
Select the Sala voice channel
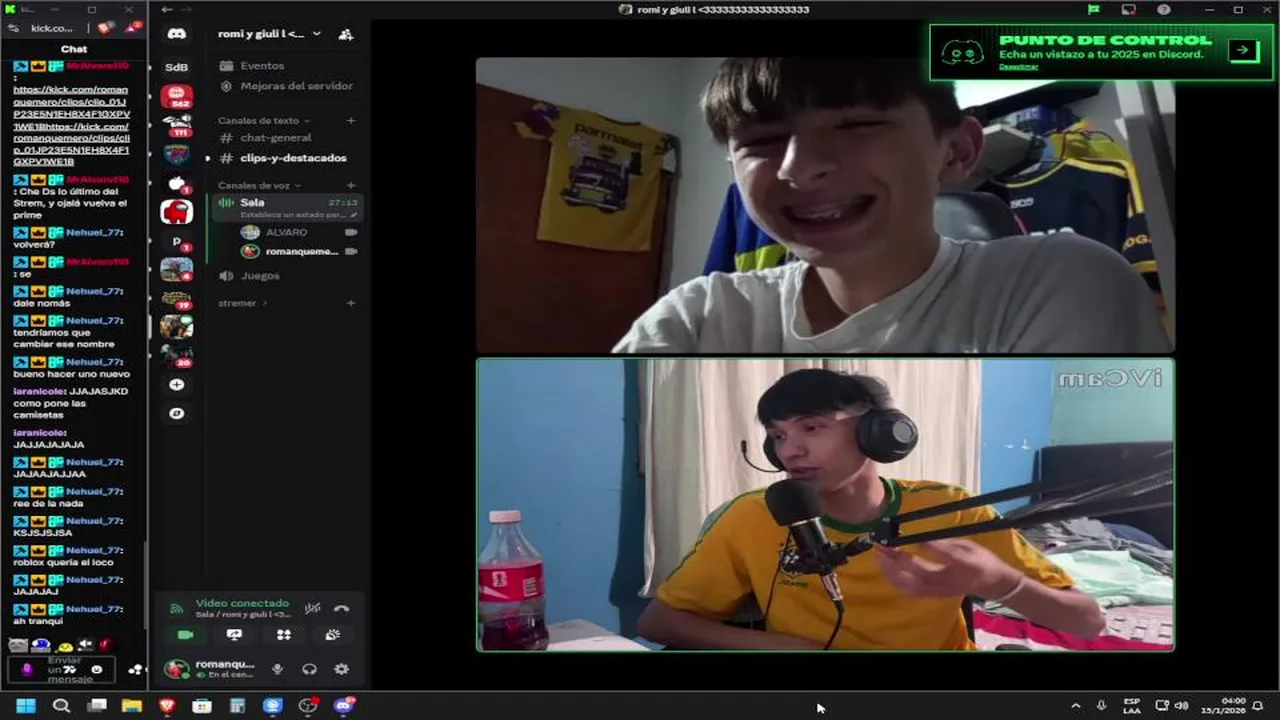[x=288, y=207]
